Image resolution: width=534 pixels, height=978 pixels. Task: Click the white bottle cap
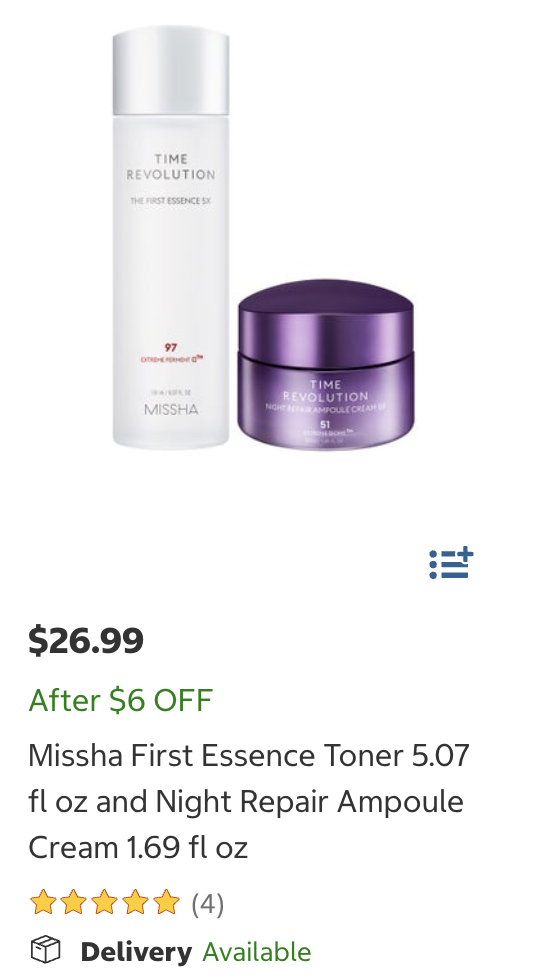[171, 70]
